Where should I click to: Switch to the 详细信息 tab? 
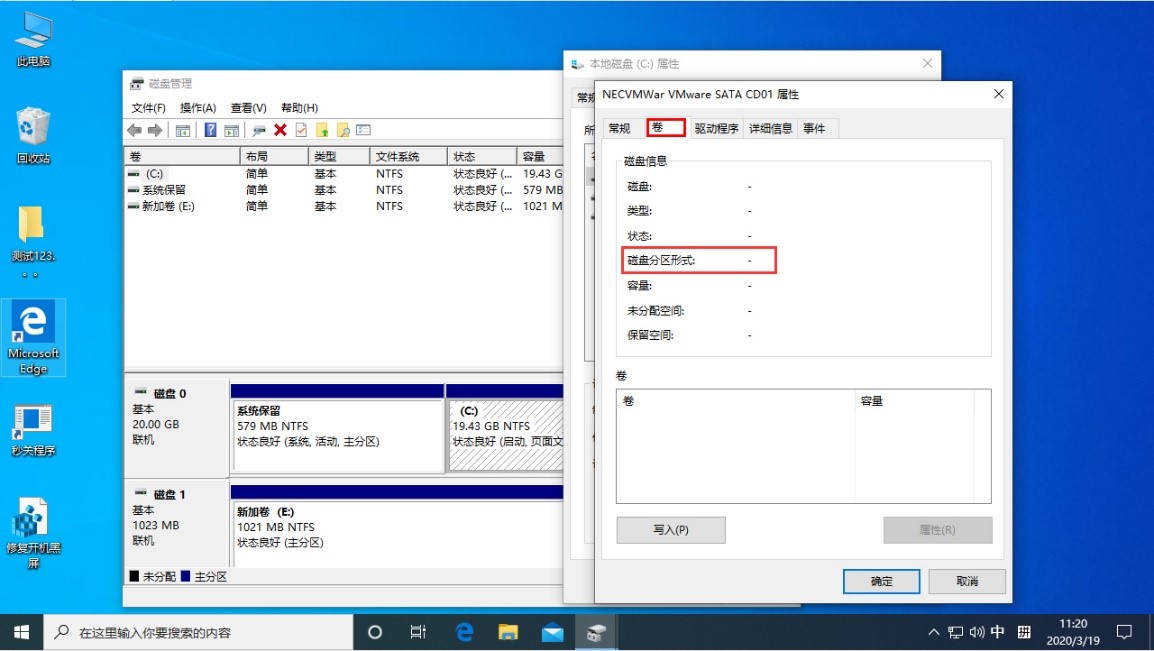click(771, 129)
